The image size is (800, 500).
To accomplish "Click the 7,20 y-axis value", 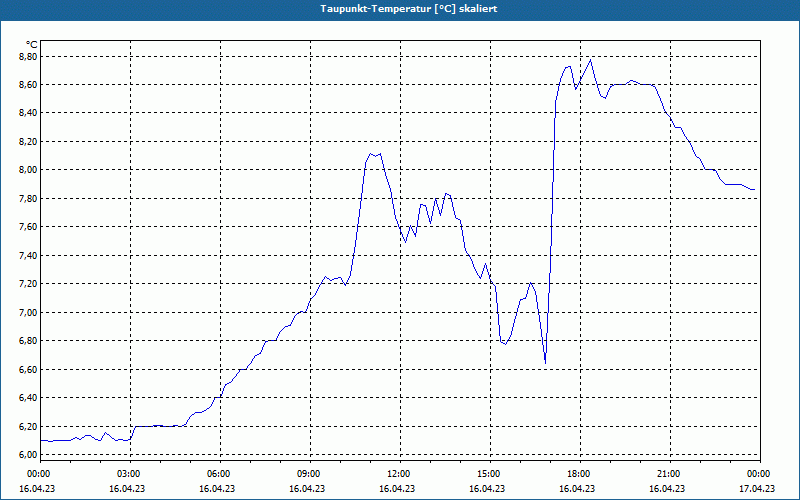I will [x=28, y=284].
